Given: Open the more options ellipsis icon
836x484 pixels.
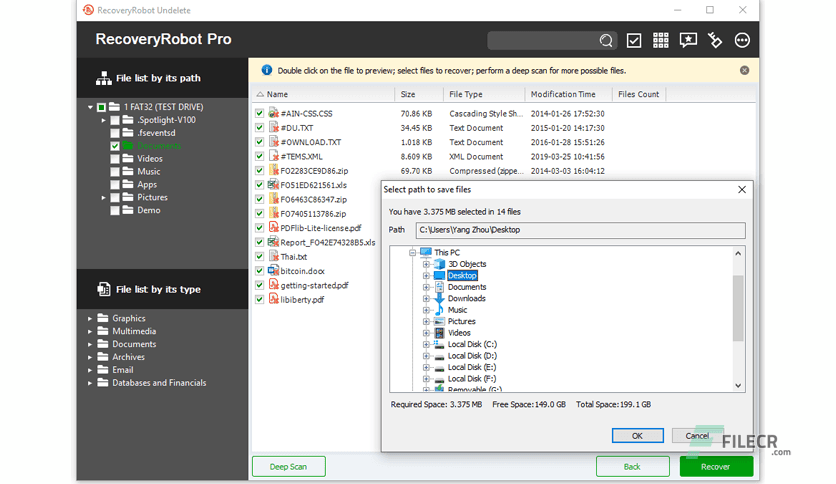Looking at the screenshot, I should (x=742, y=41).
